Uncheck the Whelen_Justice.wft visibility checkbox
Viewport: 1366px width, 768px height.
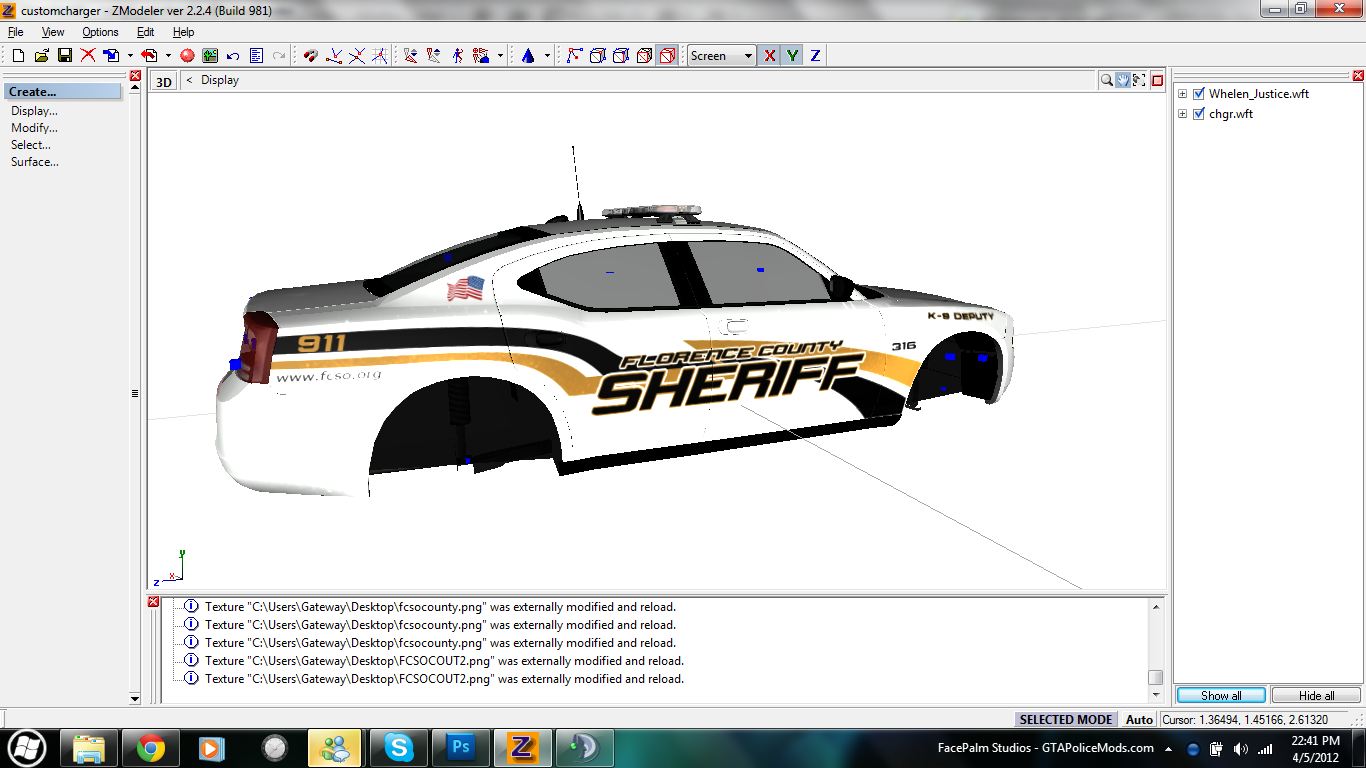click(x=1199, y=94)
